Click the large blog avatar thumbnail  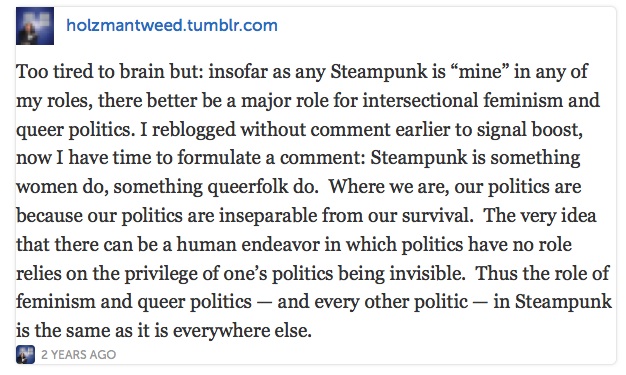tap(35, 26)
